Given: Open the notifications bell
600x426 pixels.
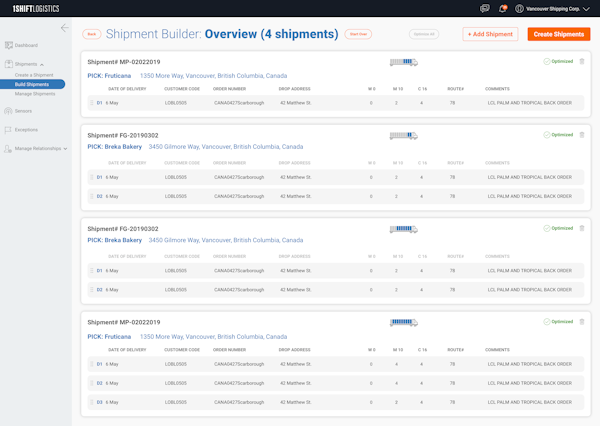Looking at the screenshot, I should (503, 8).
